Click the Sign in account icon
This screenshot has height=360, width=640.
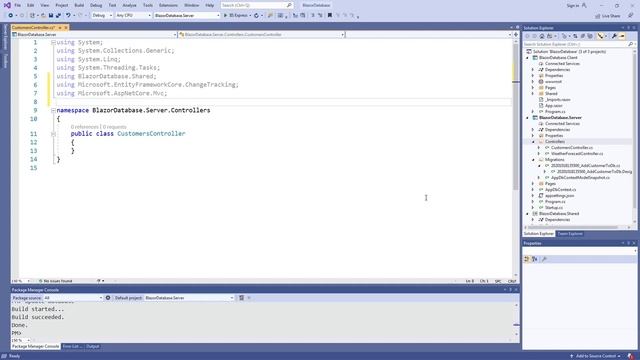(584, 5)
